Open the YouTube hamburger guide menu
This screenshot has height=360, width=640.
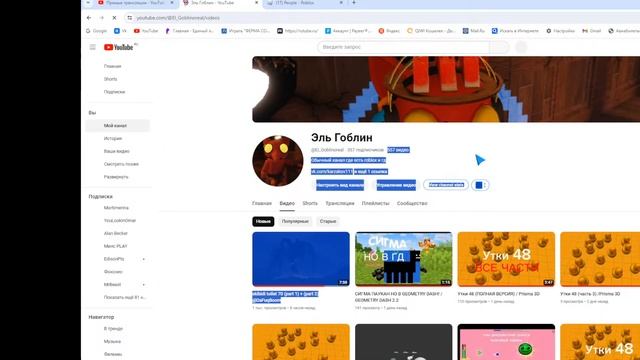[93, 47]
